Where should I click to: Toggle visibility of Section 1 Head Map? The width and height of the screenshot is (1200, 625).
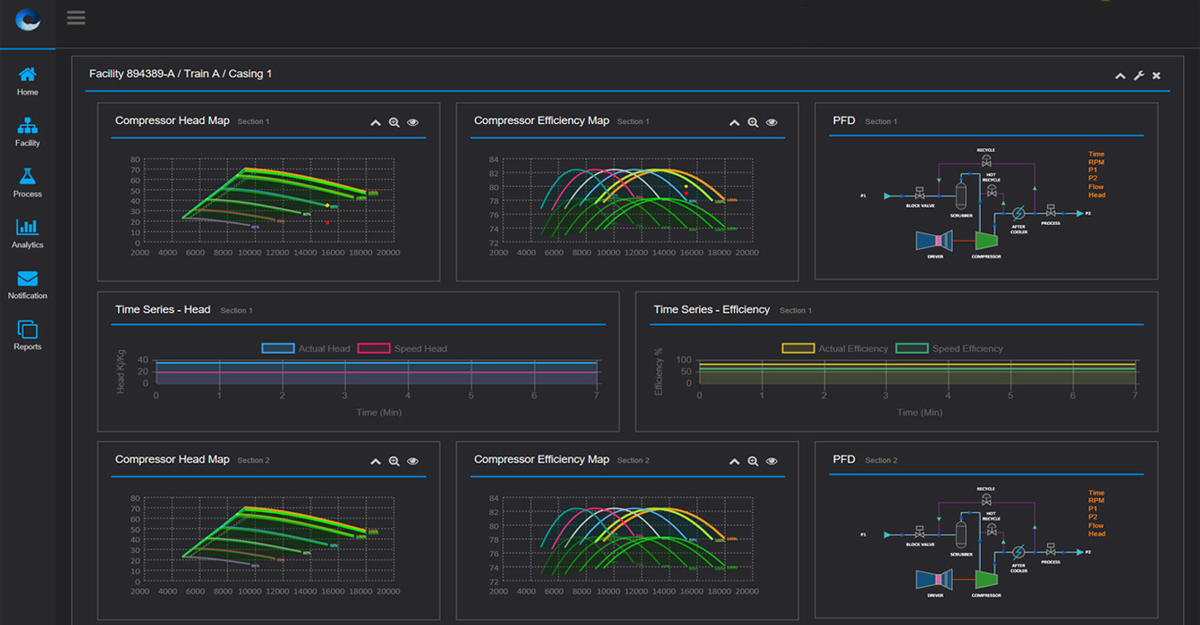(x=412, y=122)
